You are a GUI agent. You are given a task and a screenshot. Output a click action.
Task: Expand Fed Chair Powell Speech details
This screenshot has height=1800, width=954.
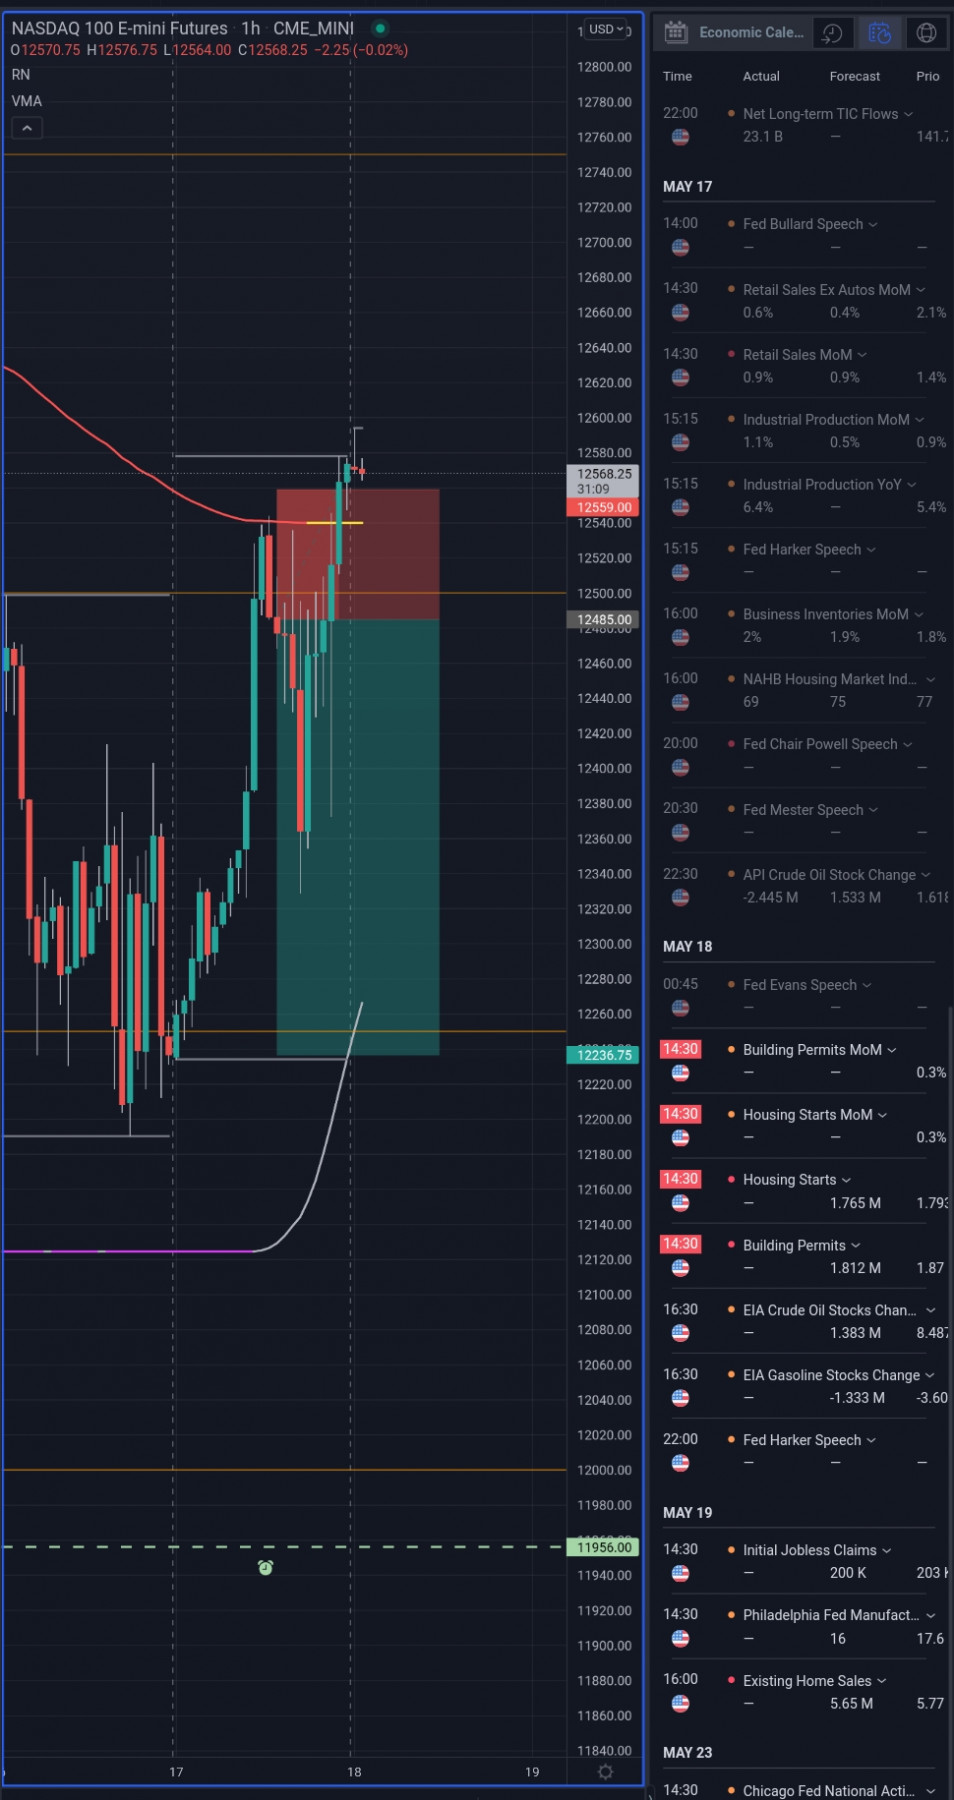[x=908, y=744]
